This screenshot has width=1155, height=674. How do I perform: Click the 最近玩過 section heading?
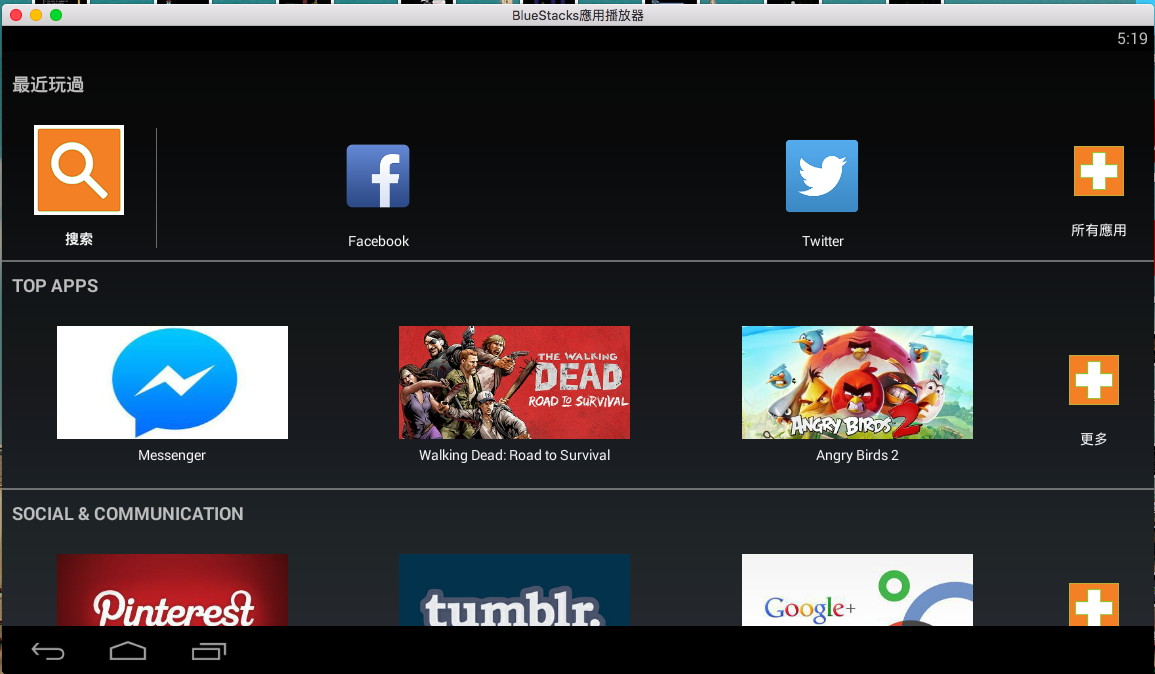coord(48,85)
